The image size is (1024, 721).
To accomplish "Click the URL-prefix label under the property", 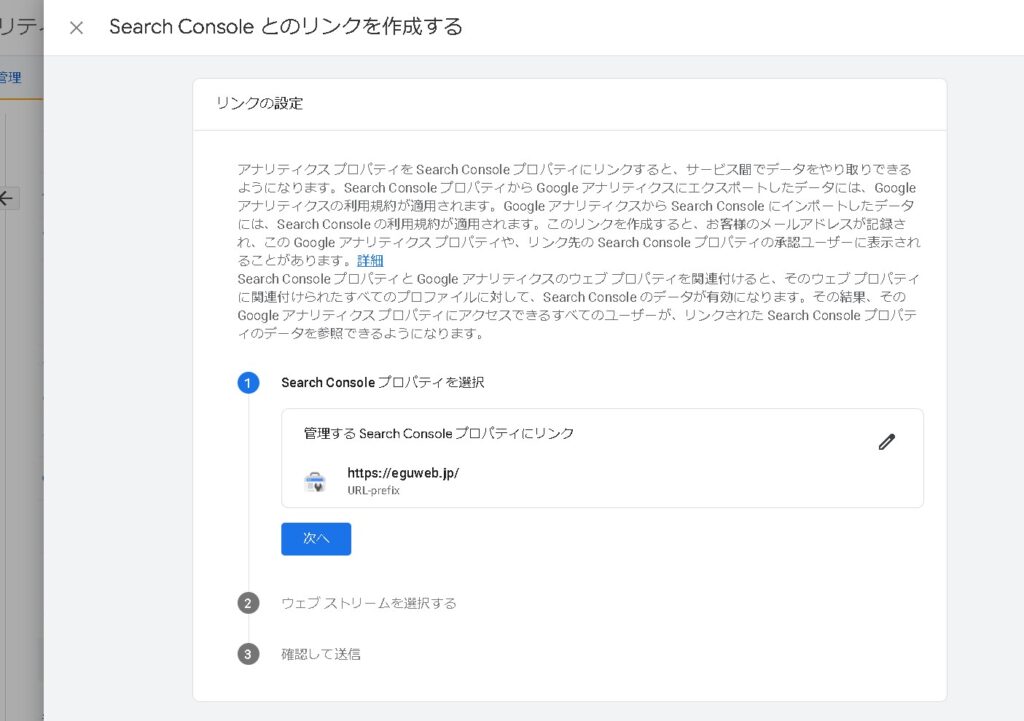I will tap(373, 491).
